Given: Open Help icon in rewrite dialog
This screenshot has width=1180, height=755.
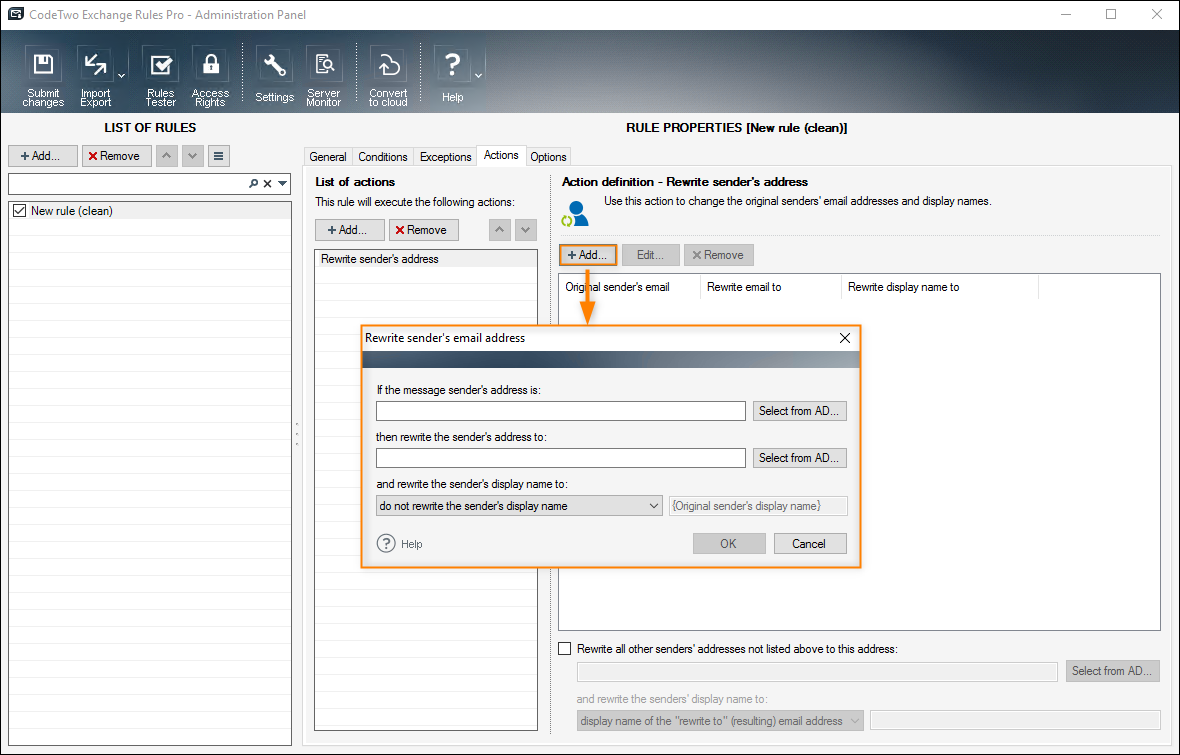Looking at the screenshot, I should click(x=386, y=543).
